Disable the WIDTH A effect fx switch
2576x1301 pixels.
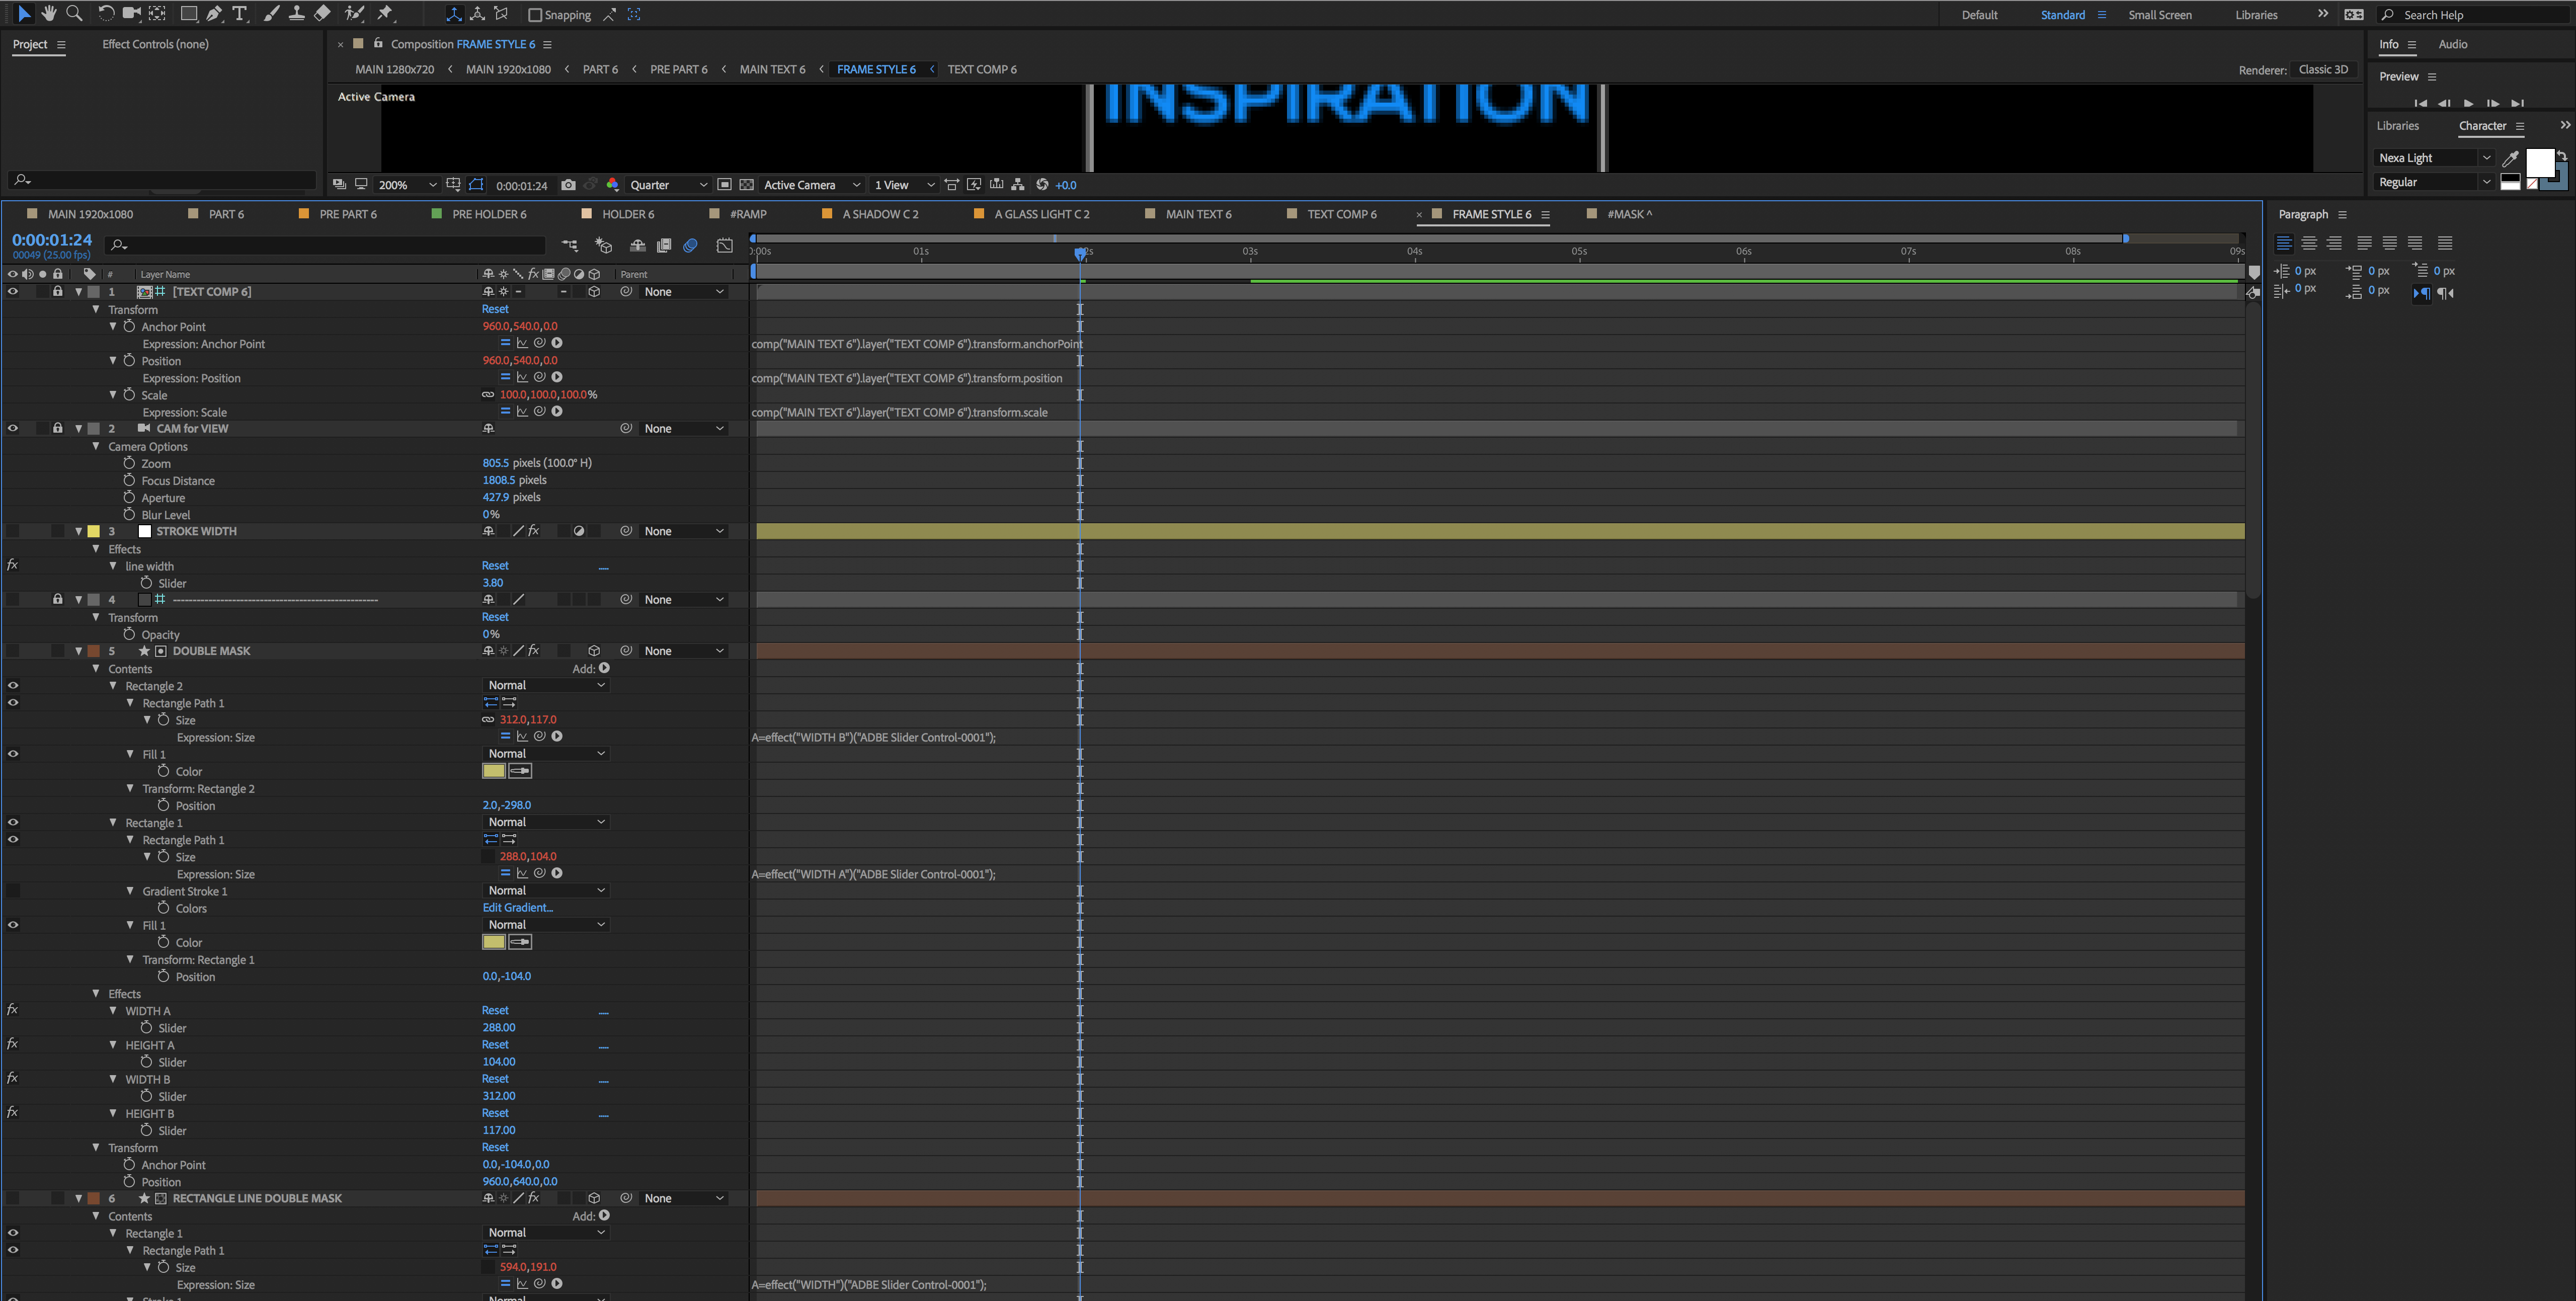12,1010
